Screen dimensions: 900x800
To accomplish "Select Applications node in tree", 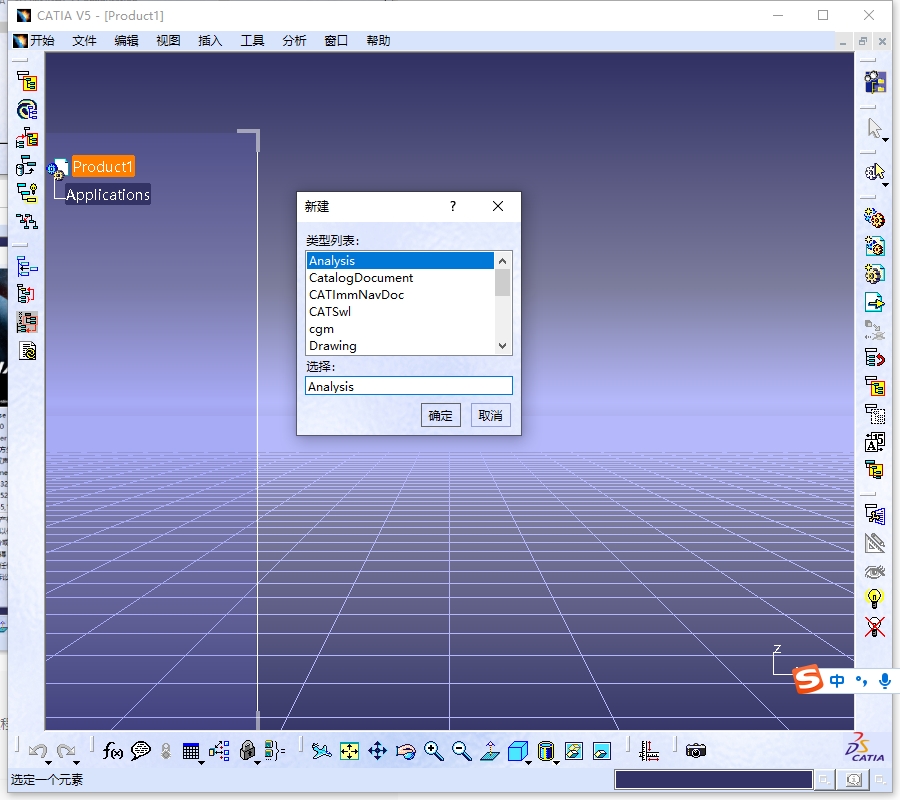I will pos(108,195).
